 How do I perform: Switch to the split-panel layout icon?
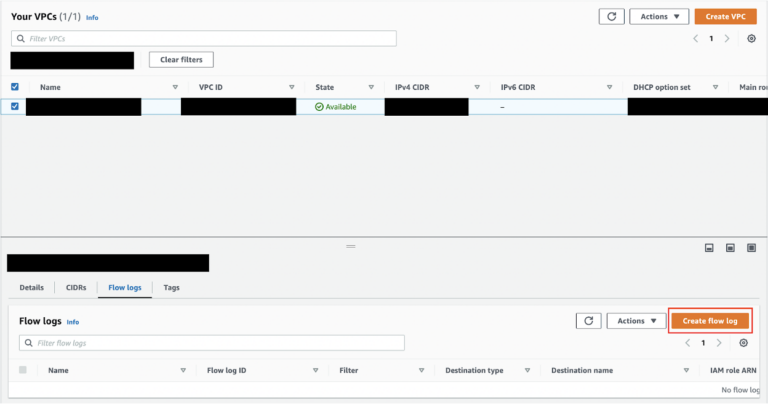[731, 247]
